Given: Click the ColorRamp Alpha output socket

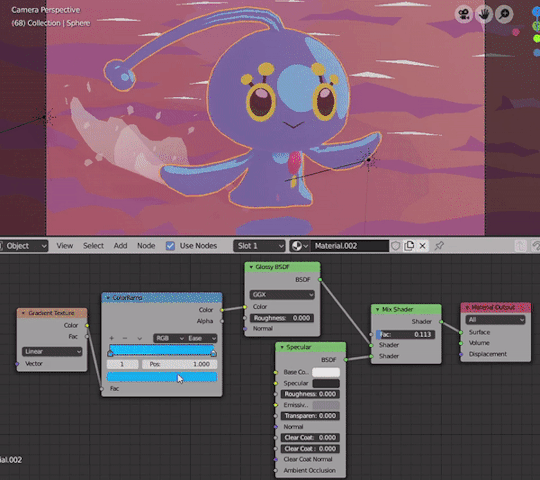Looking at the screenshot, I should pyautogui.click(x=222, y=321).
